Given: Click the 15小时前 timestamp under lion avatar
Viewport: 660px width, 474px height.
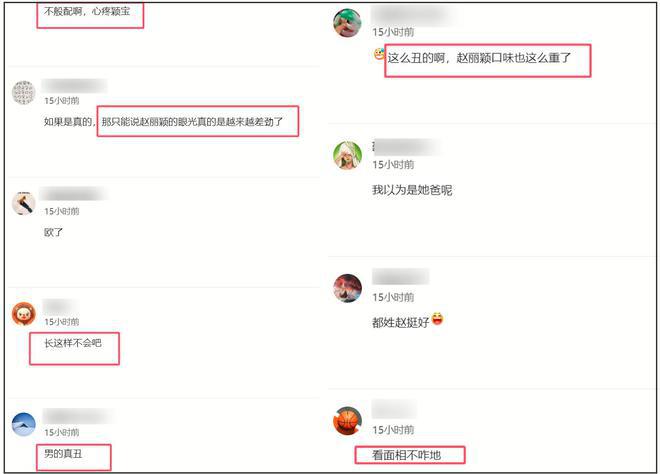Looking at the screenshot, I should (x=62, y=322).
